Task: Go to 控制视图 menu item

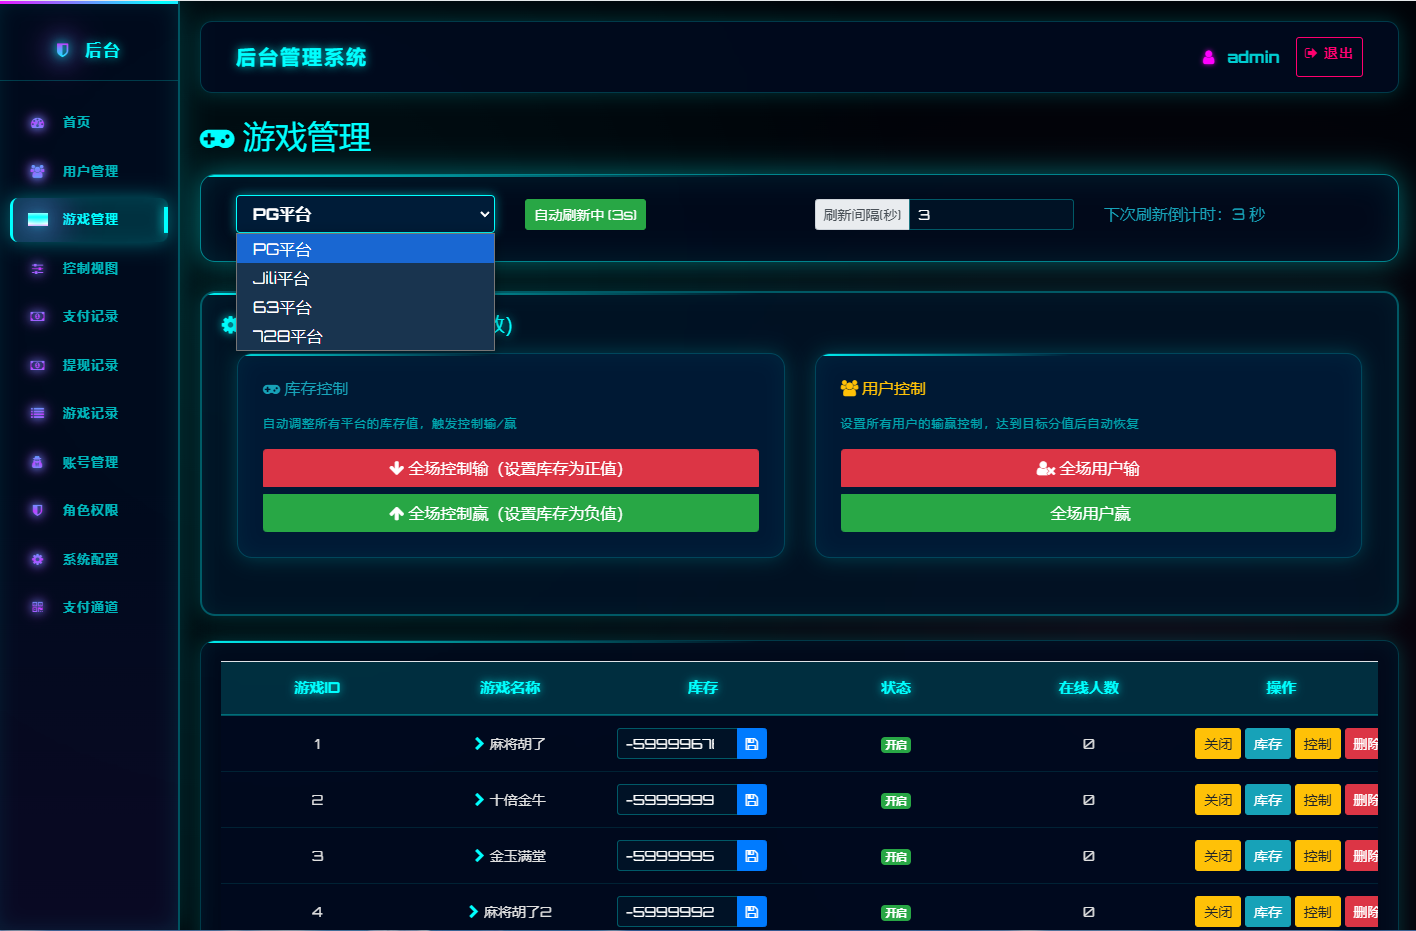Action: (89, 268)
